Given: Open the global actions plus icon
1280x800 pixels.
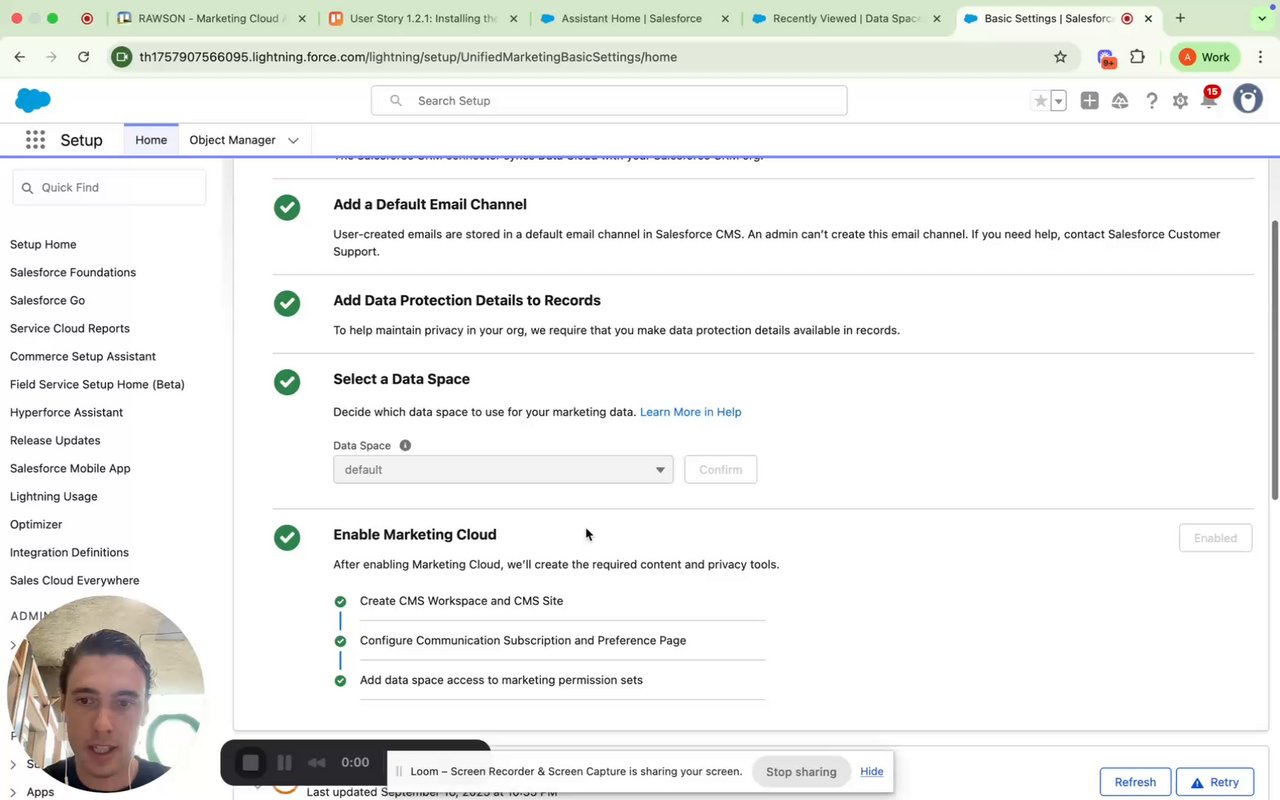Looking at the screenshot, I should click(x=1089, y=101).
